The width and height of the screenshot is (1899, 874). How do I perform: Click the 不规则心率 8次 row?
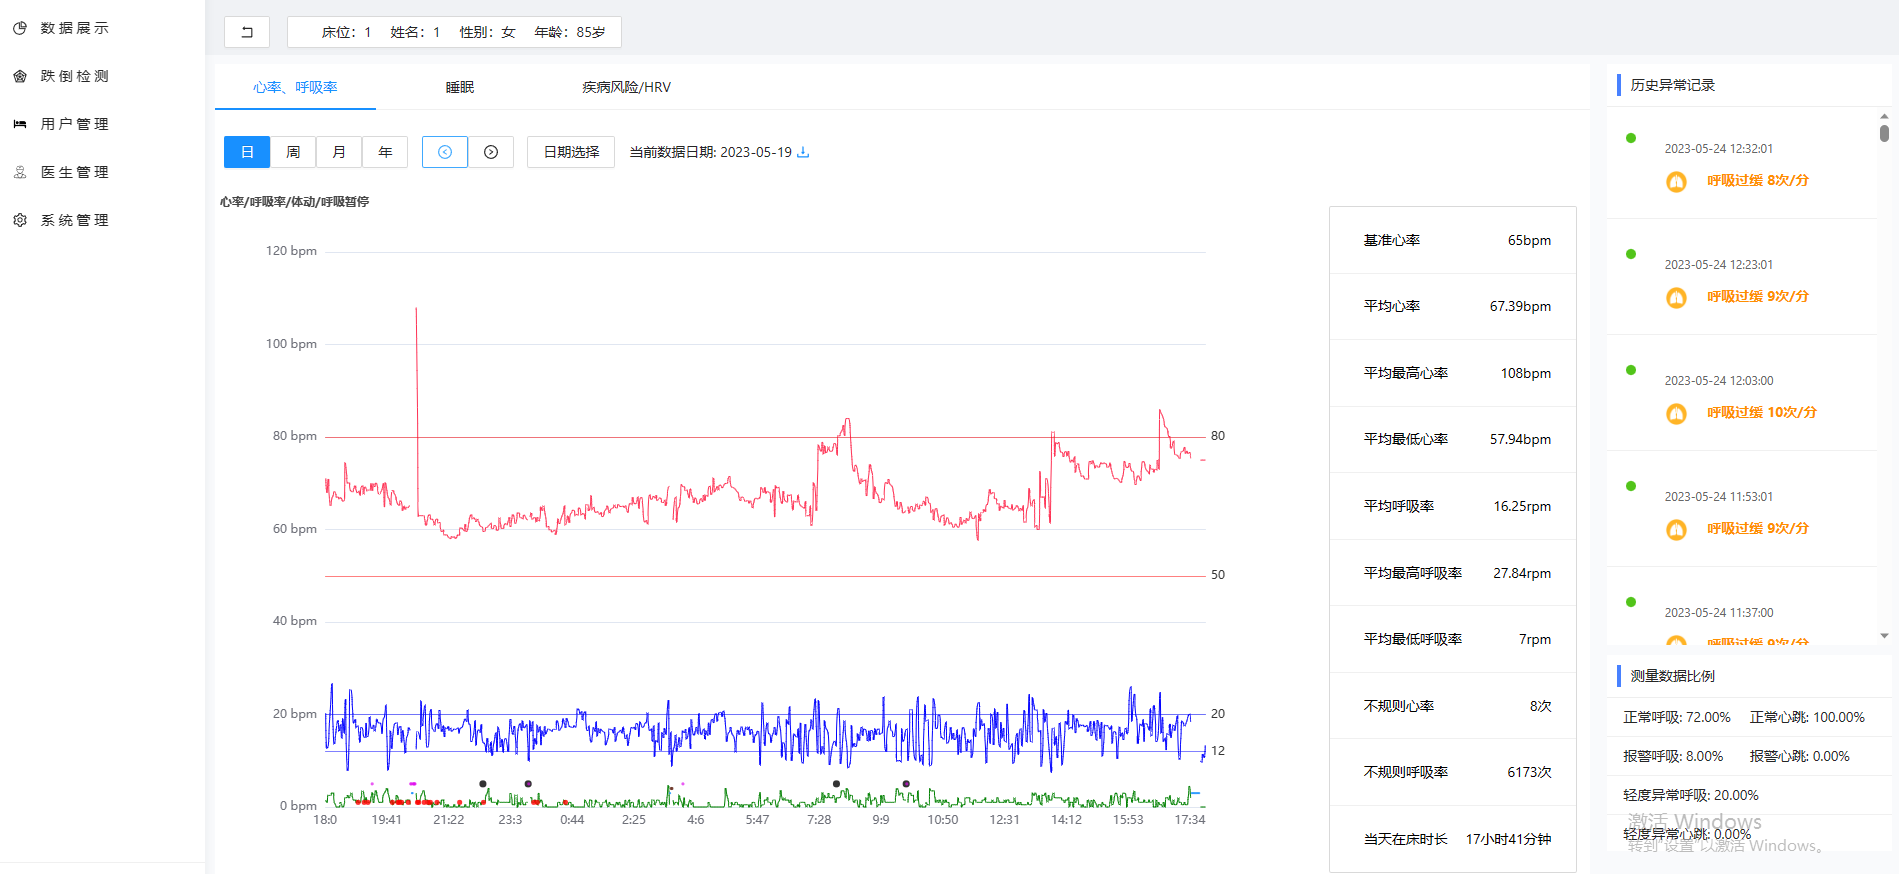1453,706
